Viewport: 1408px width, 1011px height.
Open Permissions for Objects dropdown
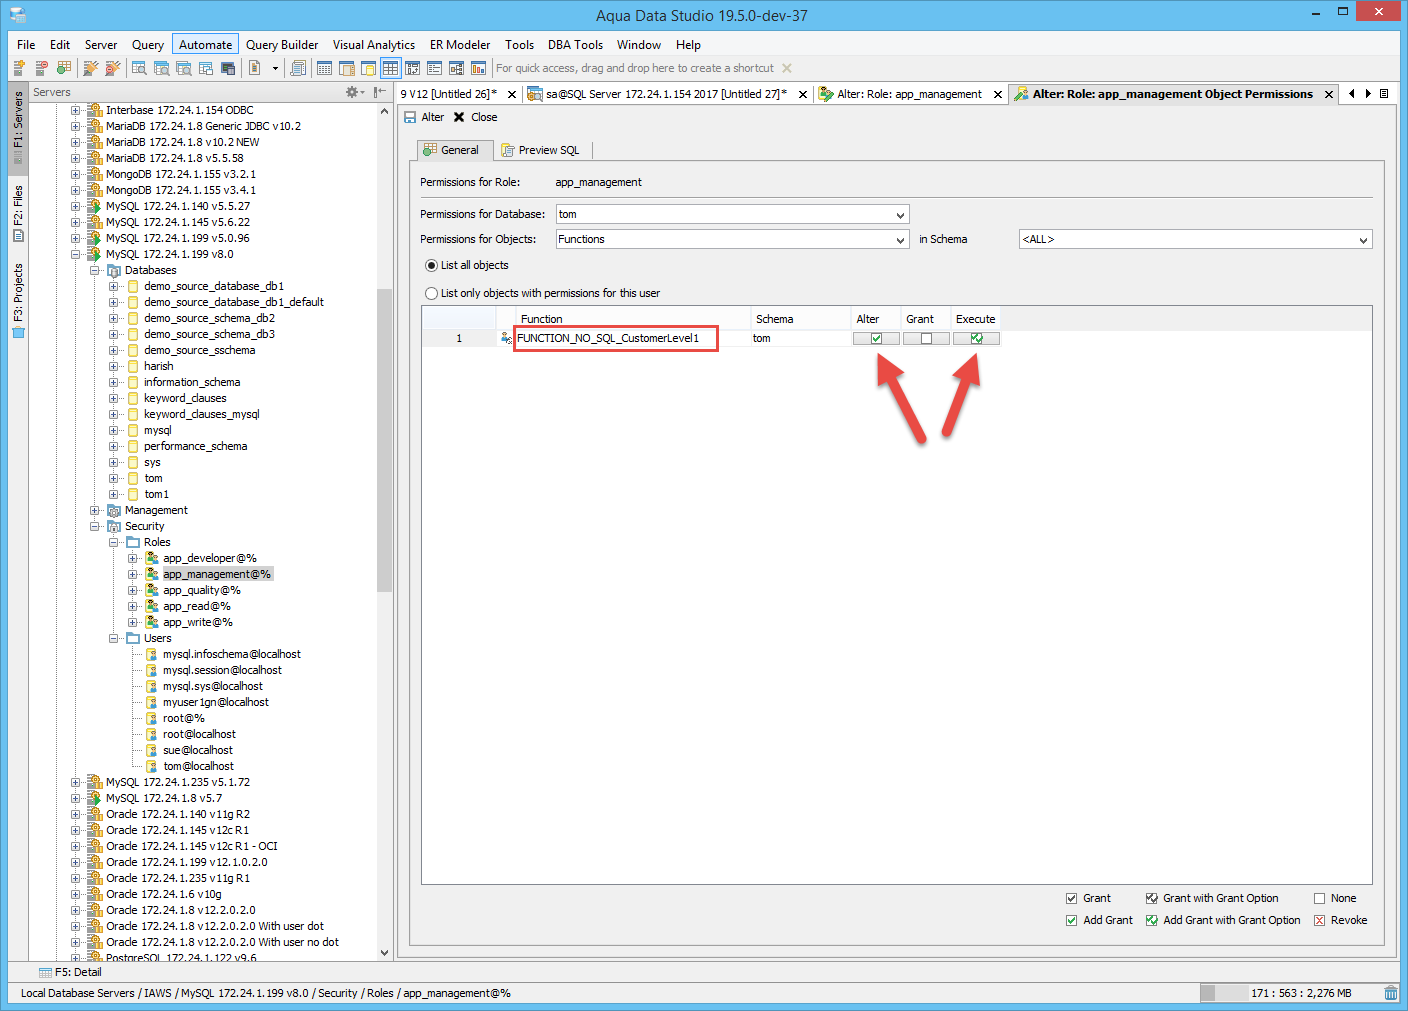[900, 239]
